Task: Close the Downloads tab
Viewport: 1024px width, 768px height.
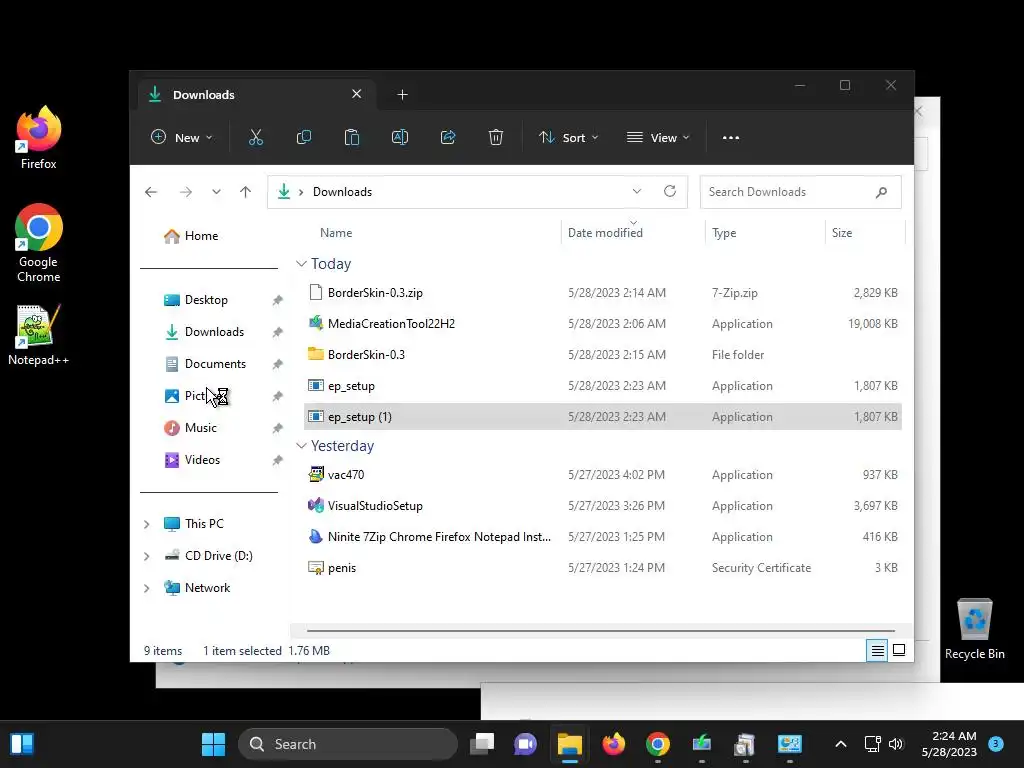Action: tap(357, 94)
